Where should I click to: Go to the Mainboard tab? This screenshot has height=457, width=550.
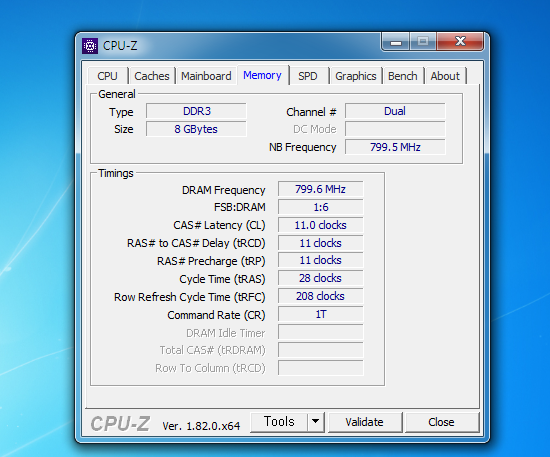click(x=206, y=76)
